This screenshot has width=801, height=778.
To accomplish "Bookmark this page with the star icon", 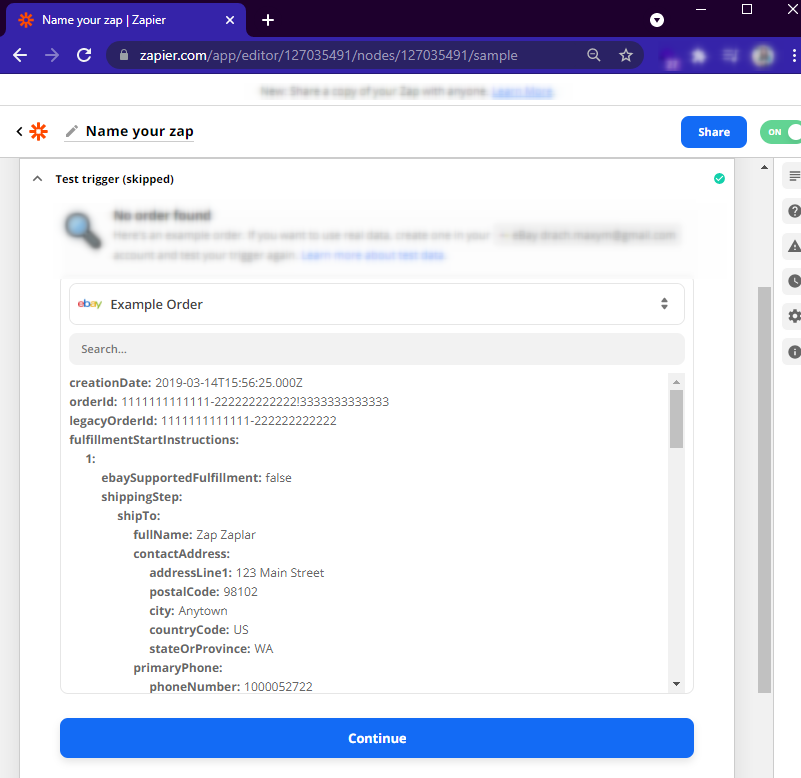I will point(626,55).
